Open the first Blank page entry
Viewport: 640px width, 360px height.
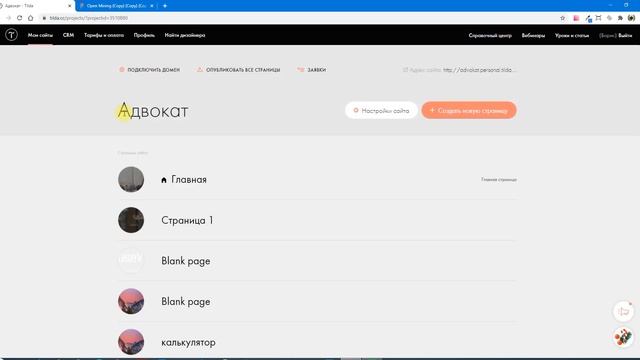(186, 261)
